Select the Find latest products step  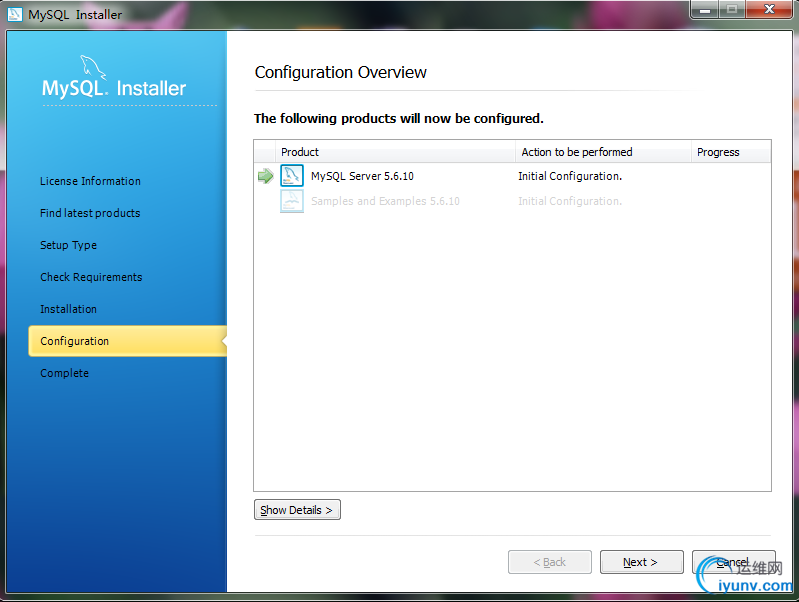click(90, 213)
